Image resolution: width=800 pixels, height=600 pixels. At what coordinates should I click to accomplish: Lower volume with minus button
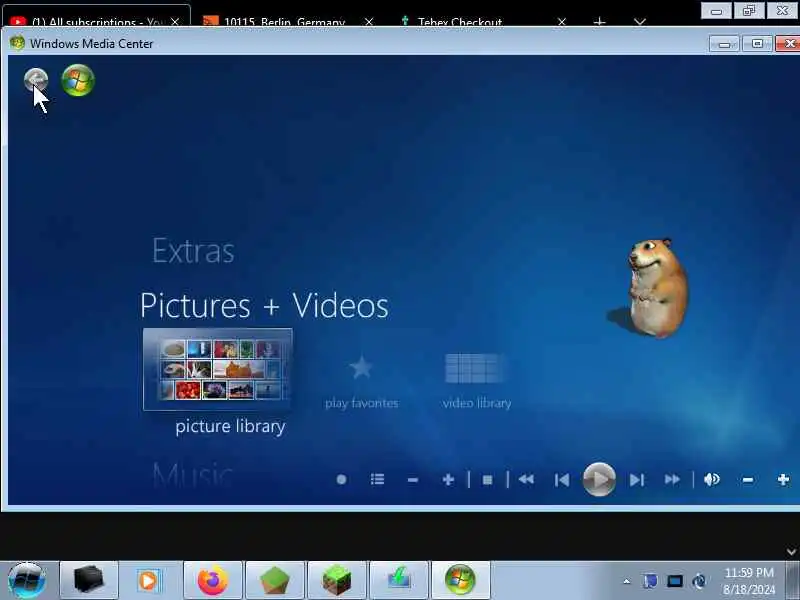(748, 480)
